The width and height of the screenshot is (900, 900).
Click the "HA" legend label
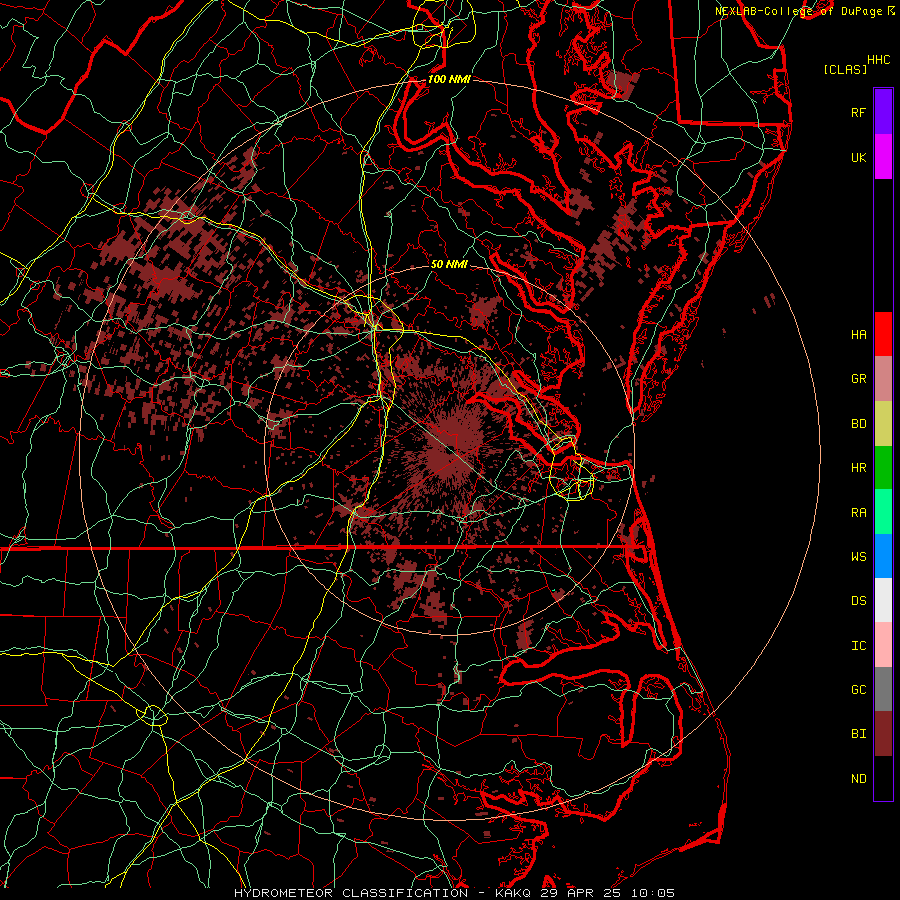click(x=858, y=334)
